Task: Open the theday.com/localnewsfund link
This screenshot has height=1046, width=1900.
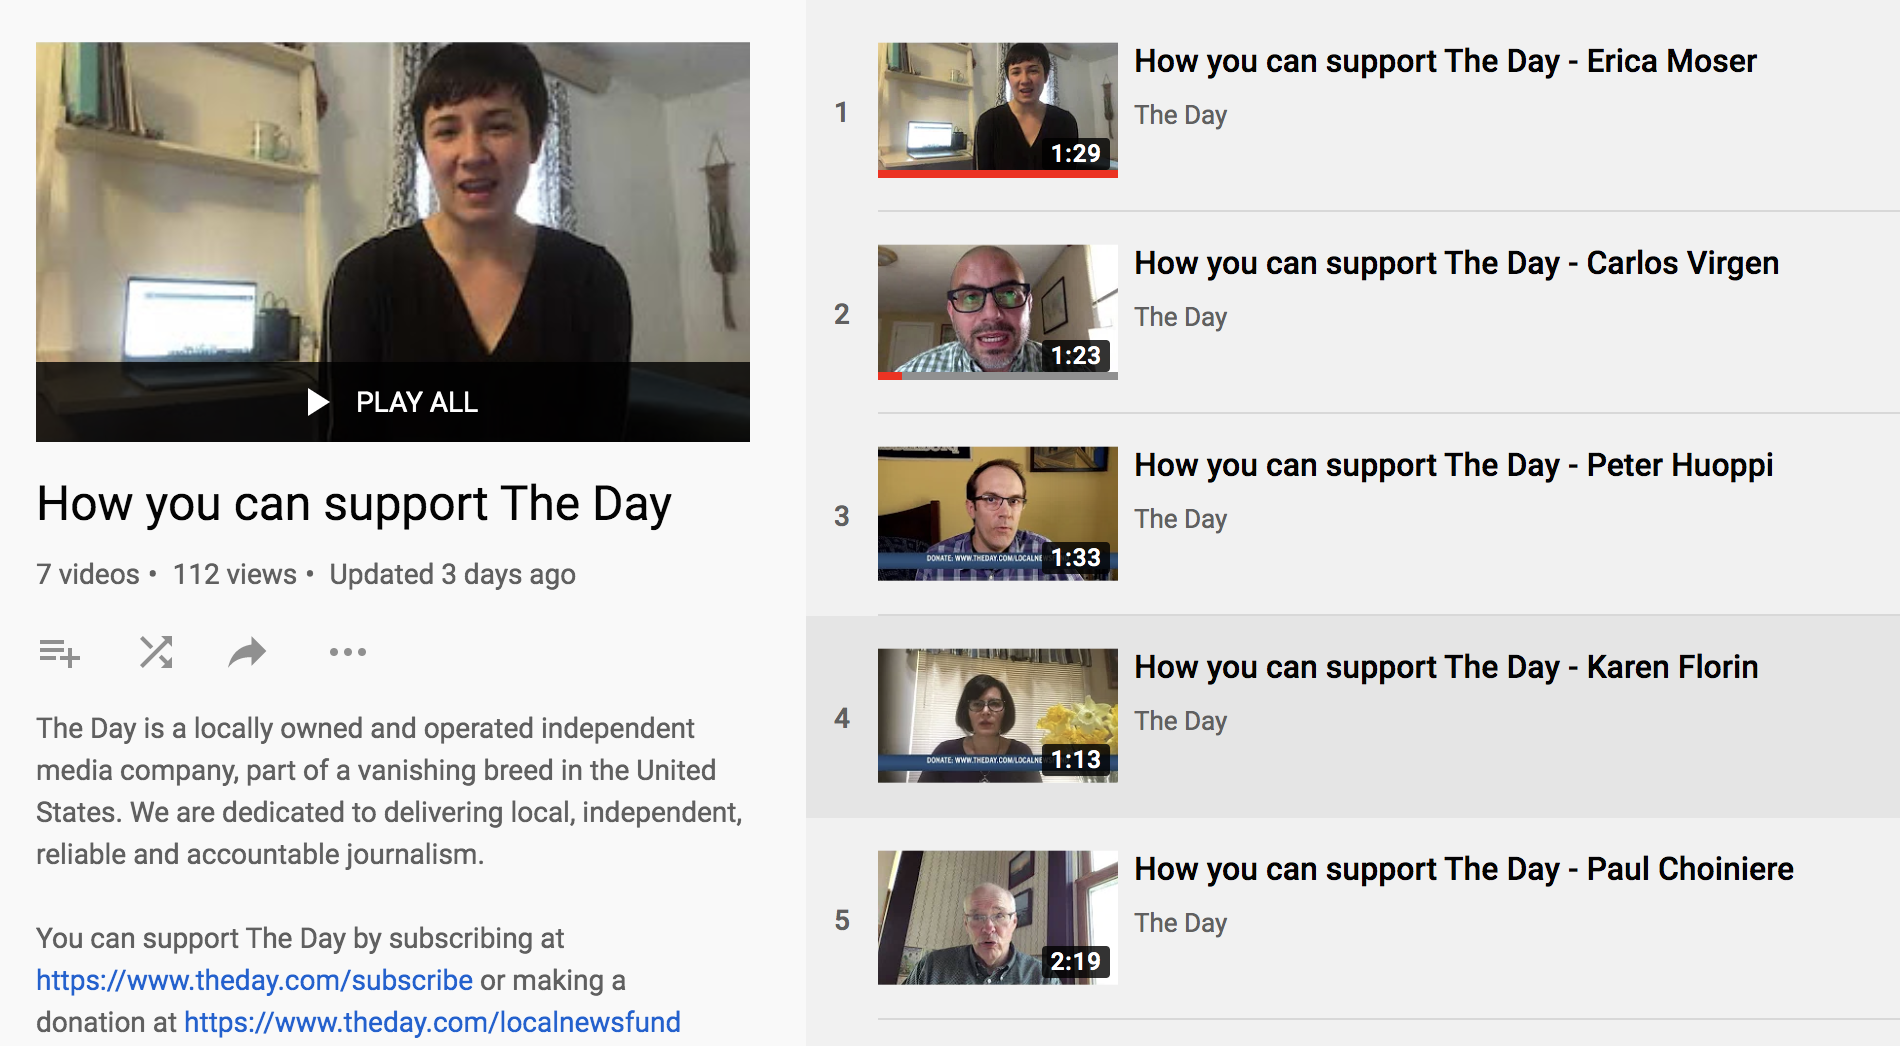Action: (x=432, y=1022)
